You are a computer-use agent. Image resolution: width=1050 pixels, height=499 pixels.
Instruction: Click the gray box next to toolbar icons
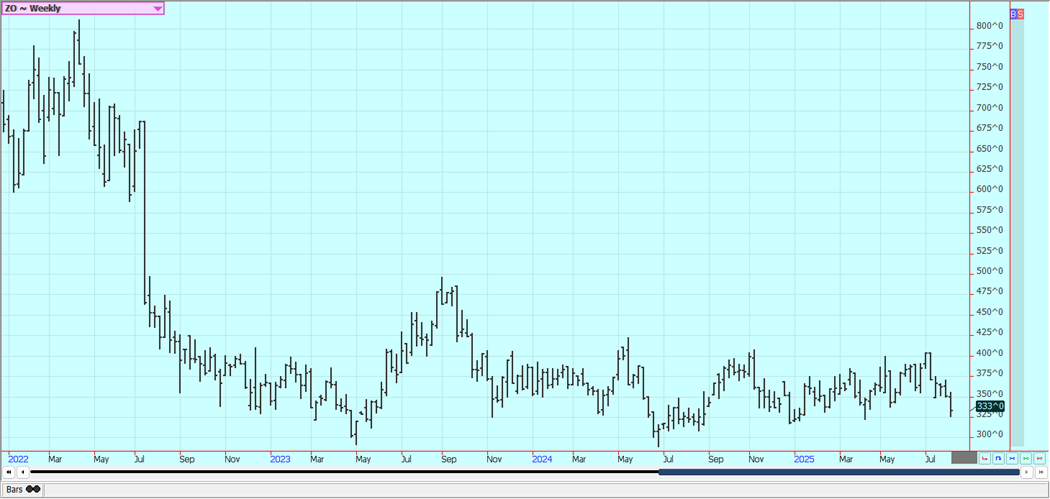coord(964,458)
